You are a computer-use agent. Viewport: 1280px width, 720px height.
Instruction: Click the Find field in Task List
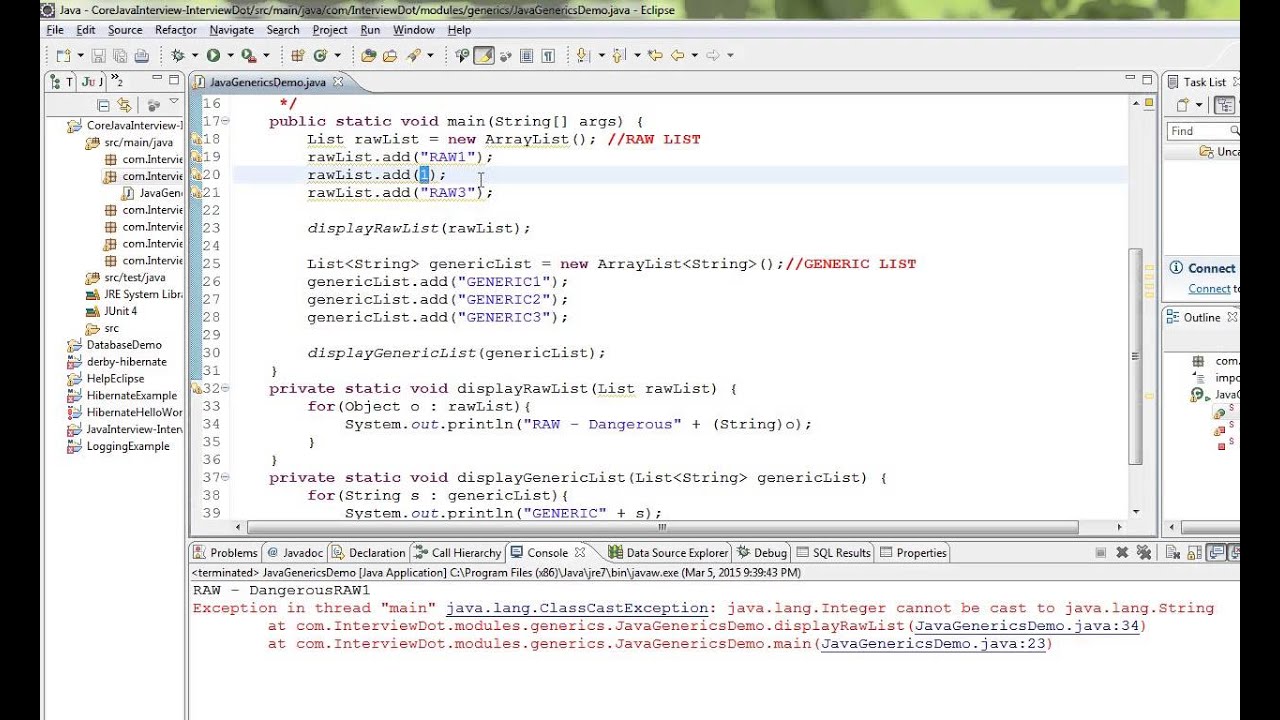click(x=1203, y=131)
